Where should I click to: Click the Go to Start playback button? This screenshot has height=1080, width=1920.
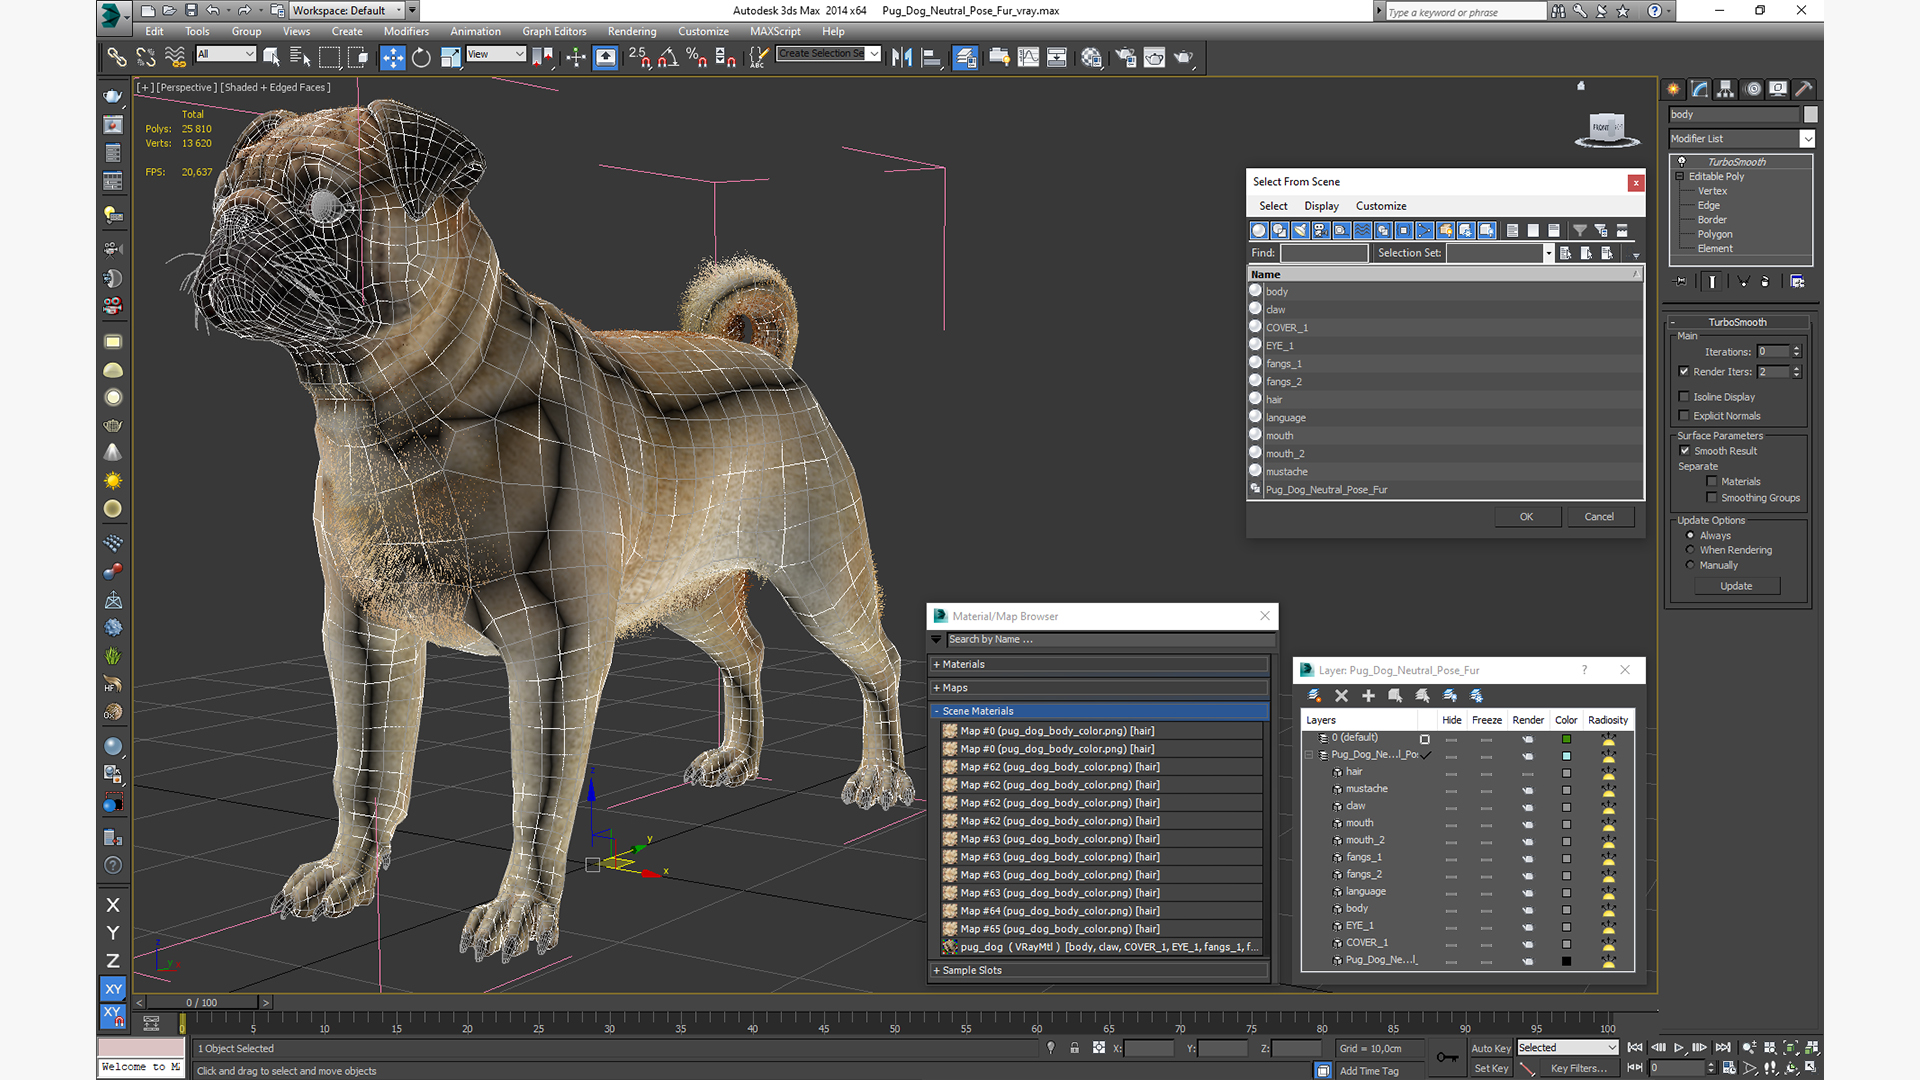(x=1635, y=1047)
